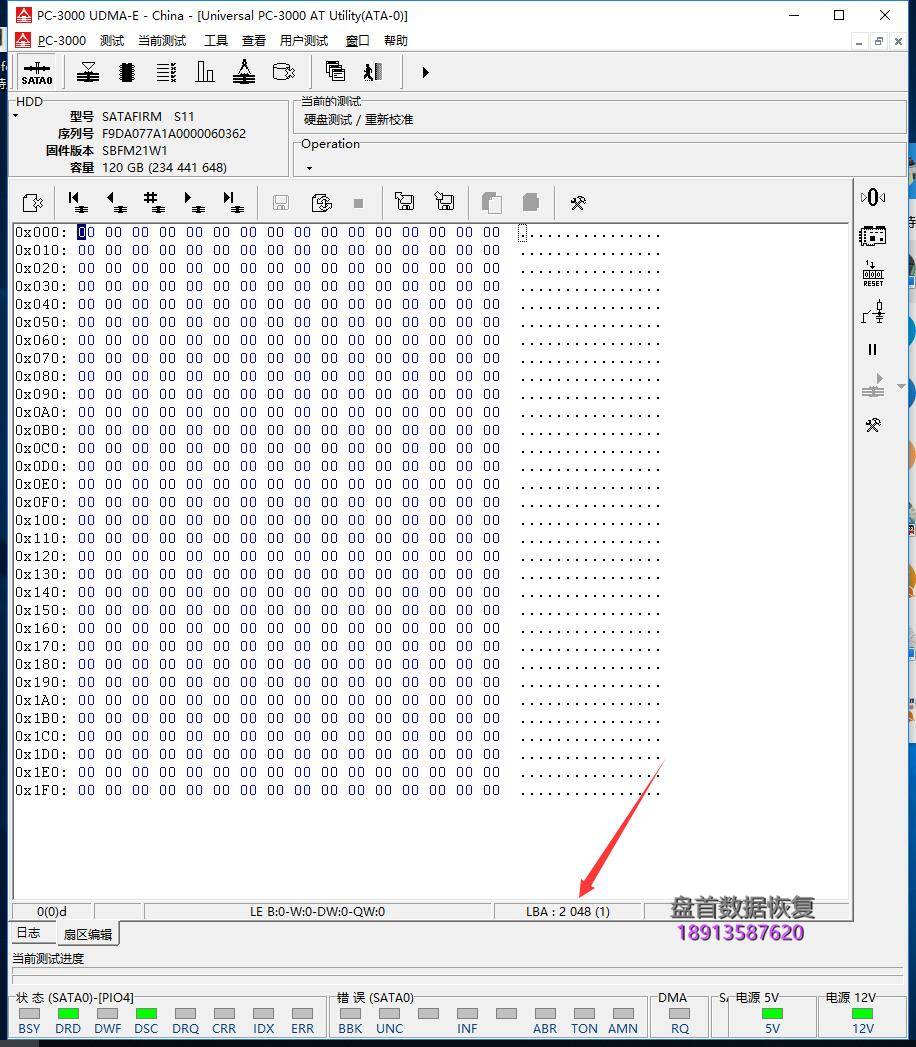916x1047 pixels.
Task: Open the 工具 menu
Action: click(x=214, y=40)
